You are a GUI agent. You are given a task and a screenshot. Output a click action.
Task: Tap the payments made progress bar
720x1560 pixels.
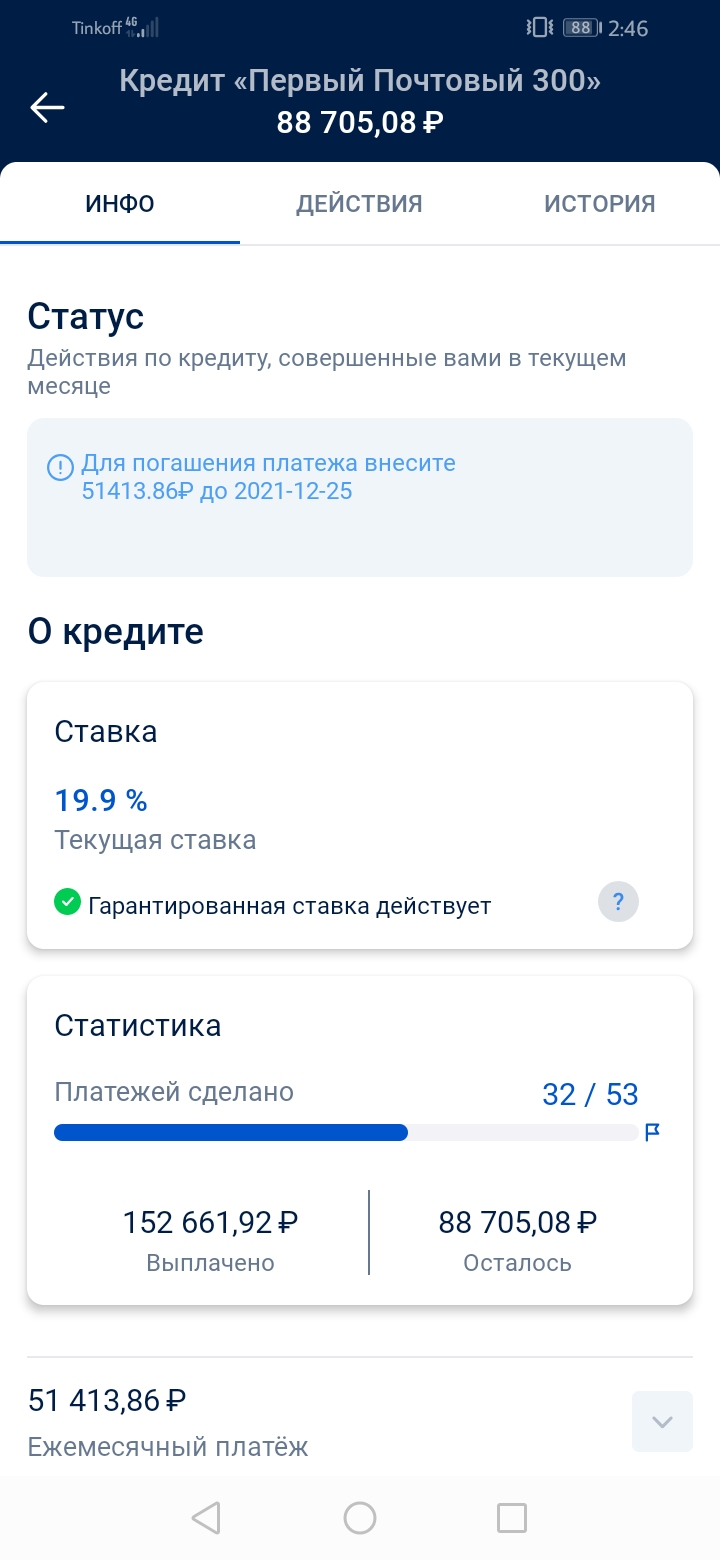pos(346,1132)
